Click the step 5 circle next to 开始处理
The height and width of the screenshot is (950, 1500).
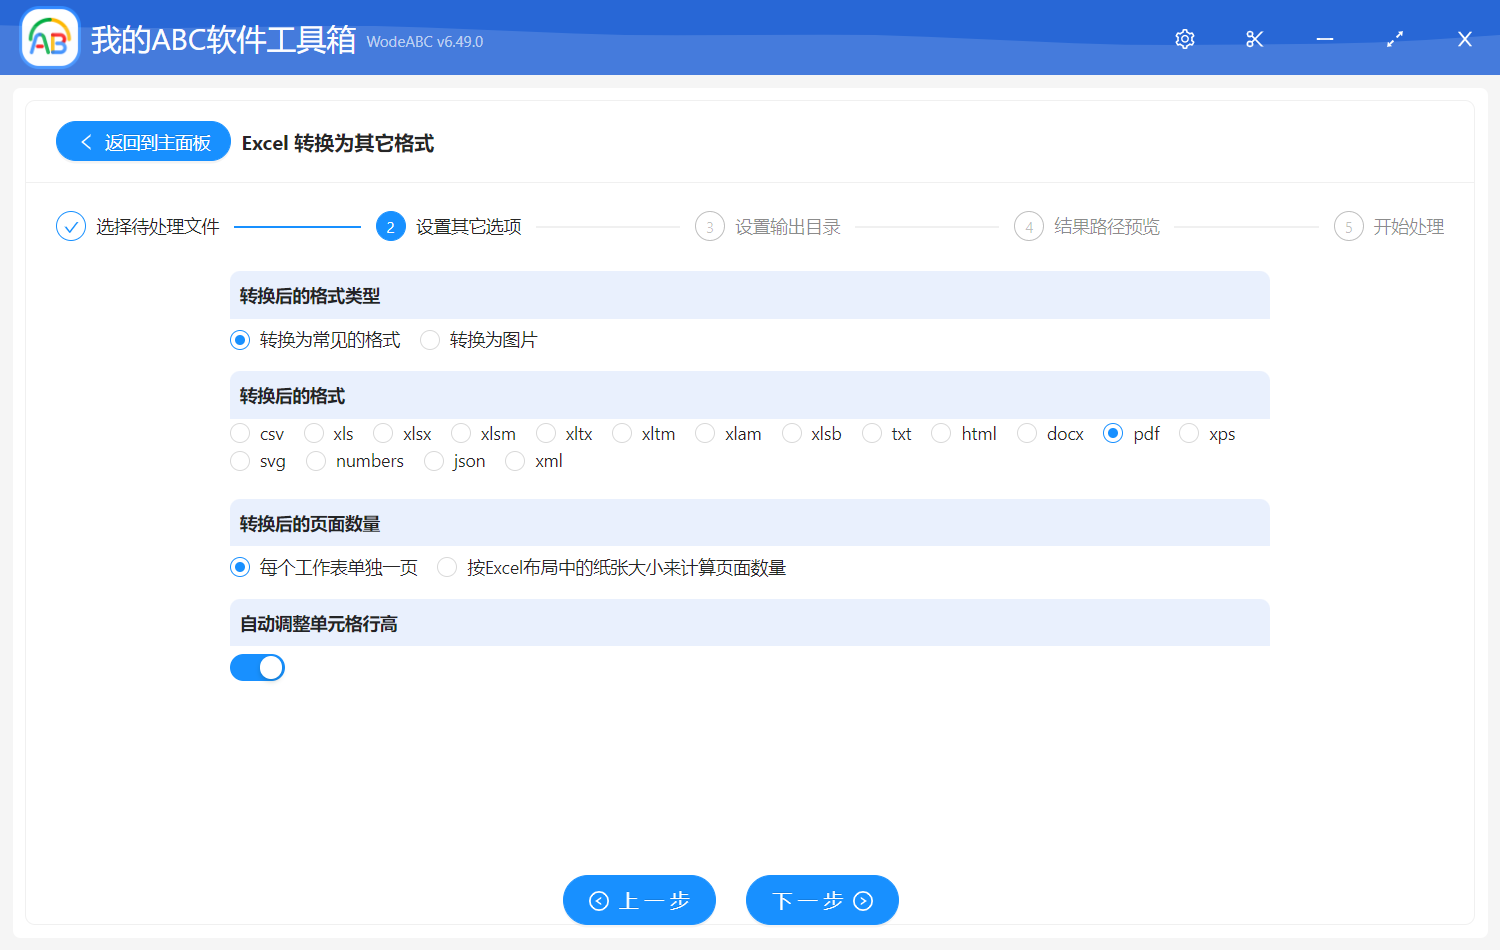[1348, 226]
